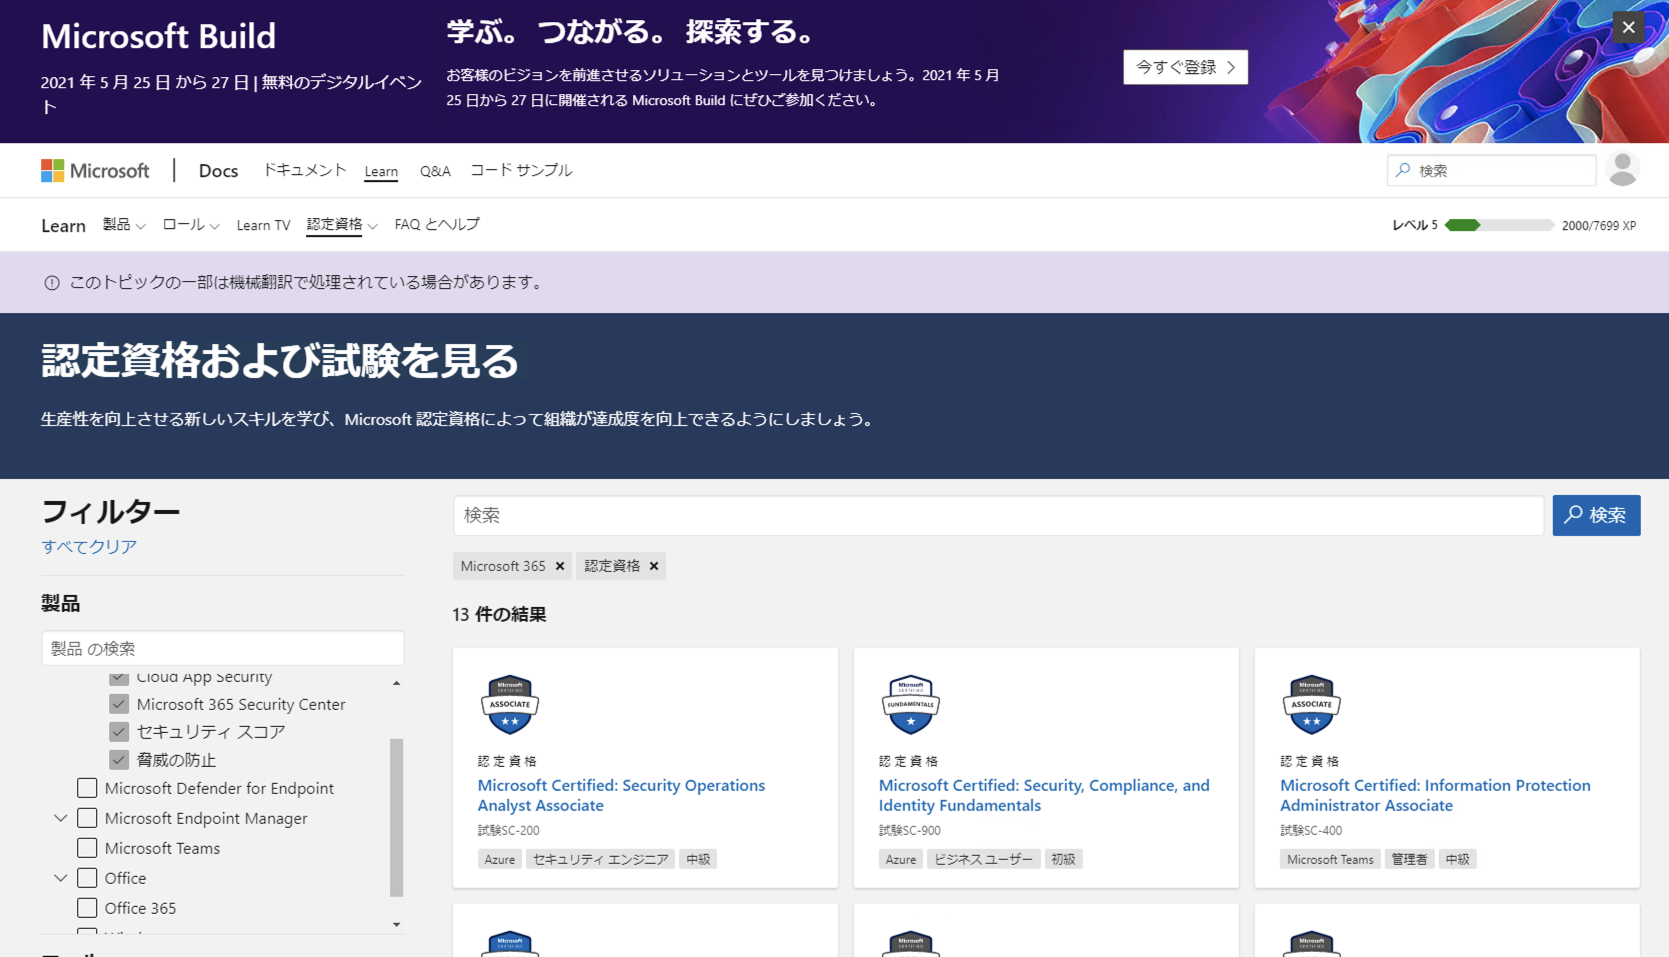The image size is (1669, 957).
Task: Click the Microsoft logo
Action: [x=95, y=171]
